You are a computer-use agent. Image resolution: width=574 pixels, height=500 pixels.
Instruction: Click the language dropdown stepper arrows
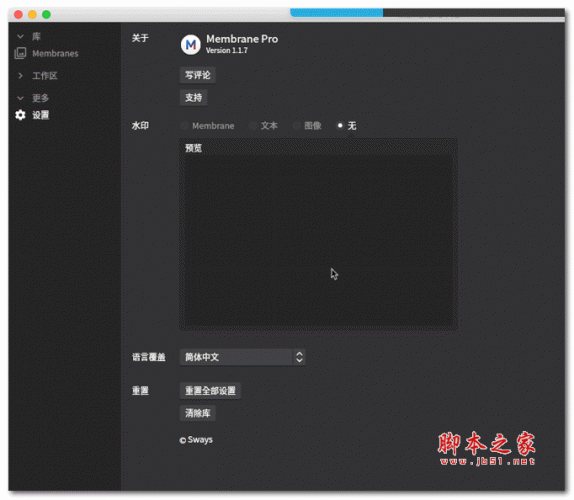pos(299,357)
